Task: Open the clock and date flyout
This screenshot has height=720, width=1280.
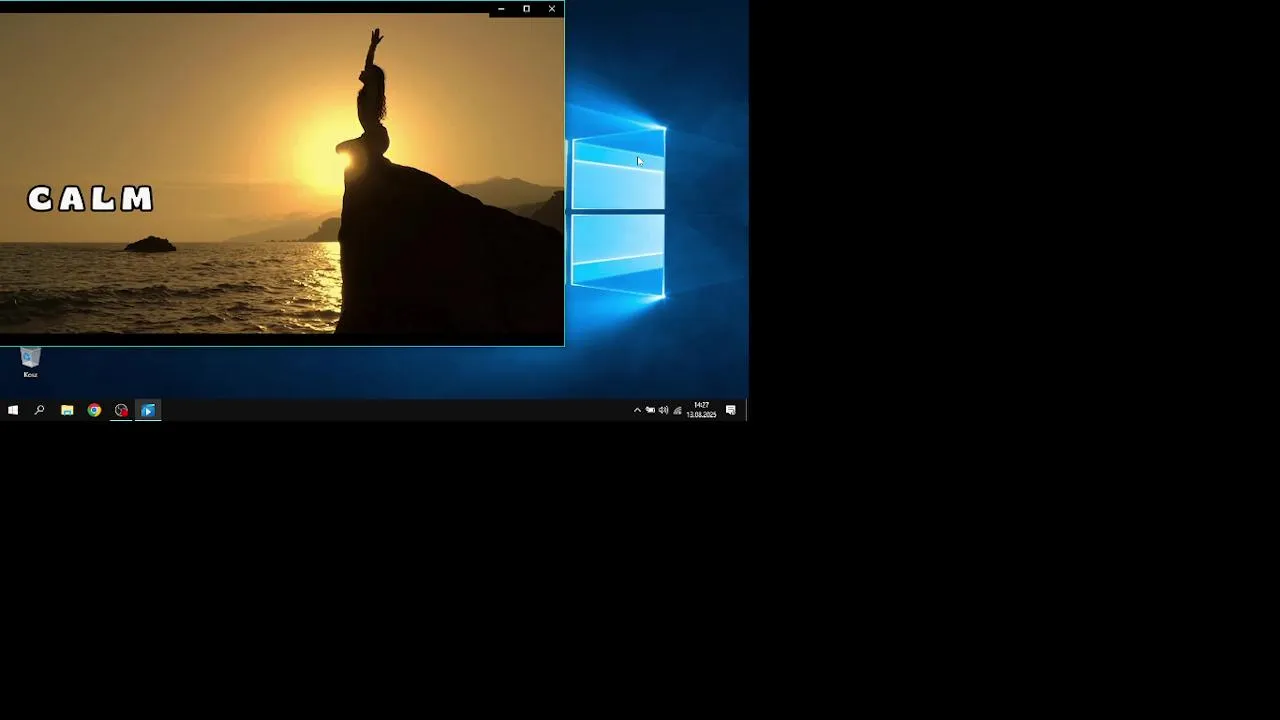Action: (701, 410)
